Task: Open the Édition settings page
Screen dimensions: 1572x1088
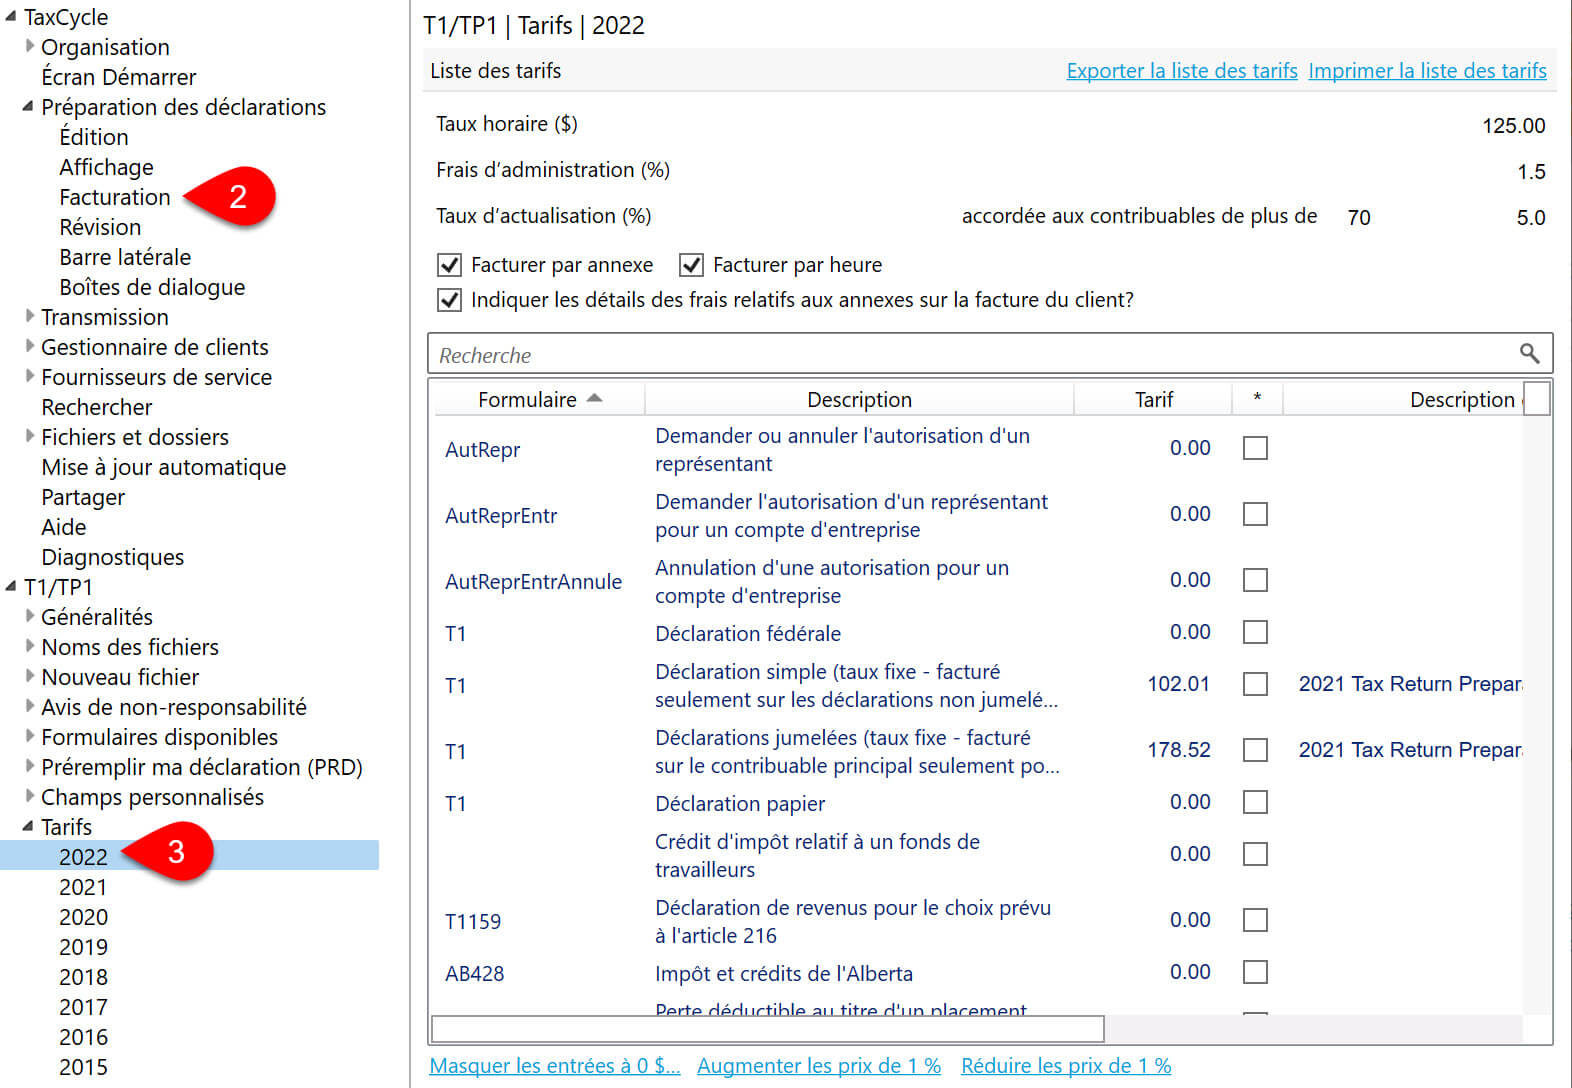Action: [x=94, y=137]
